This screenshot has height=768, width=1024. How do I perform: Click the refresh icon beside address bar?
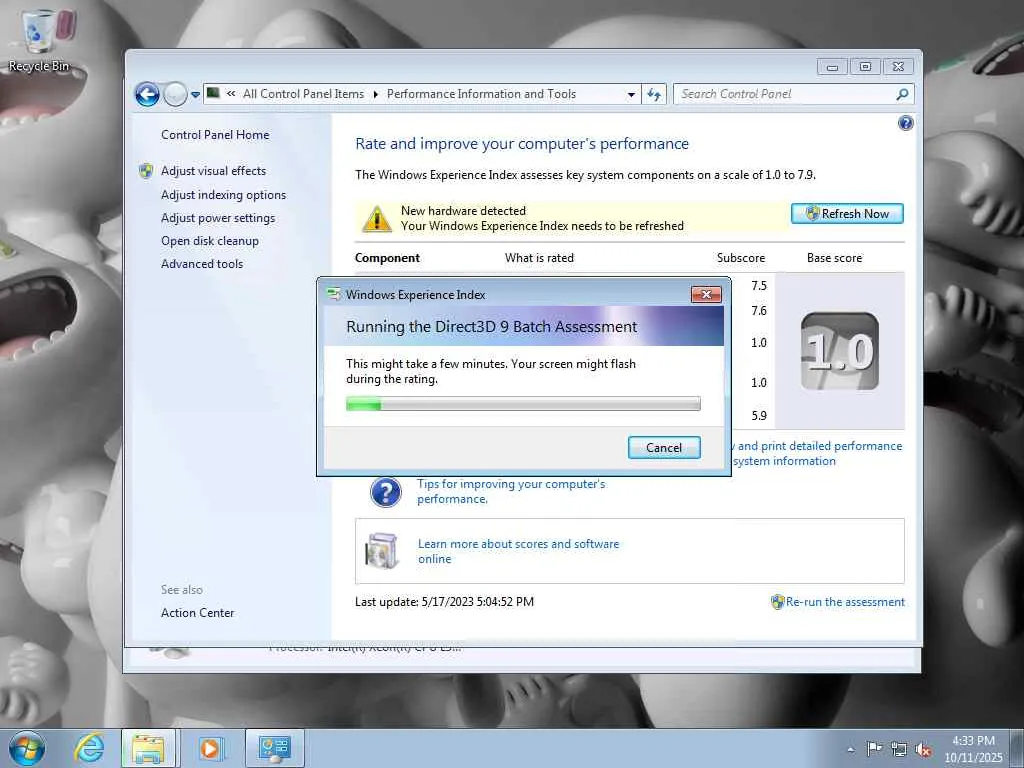click(654, 95)
